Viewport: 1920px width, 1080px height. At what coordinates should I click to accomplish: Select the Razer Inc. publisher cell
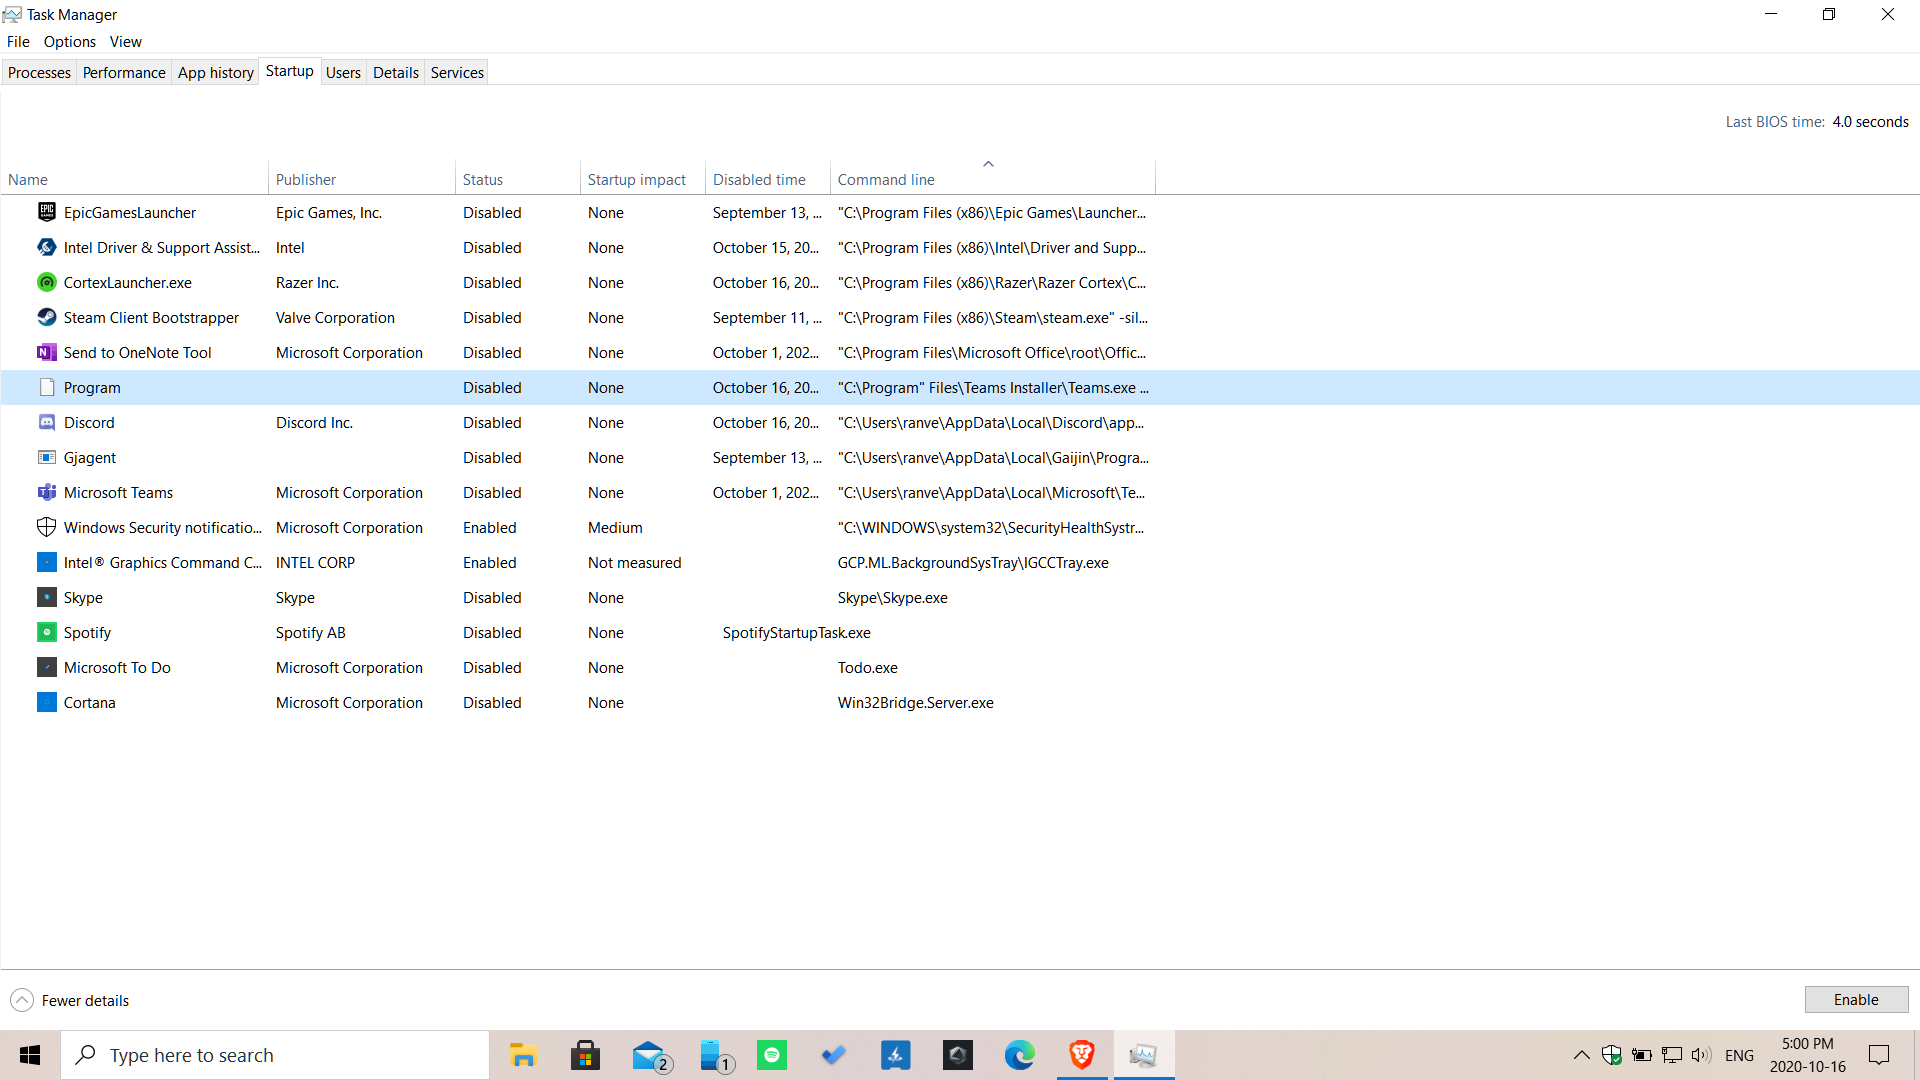tap(307, 282)
